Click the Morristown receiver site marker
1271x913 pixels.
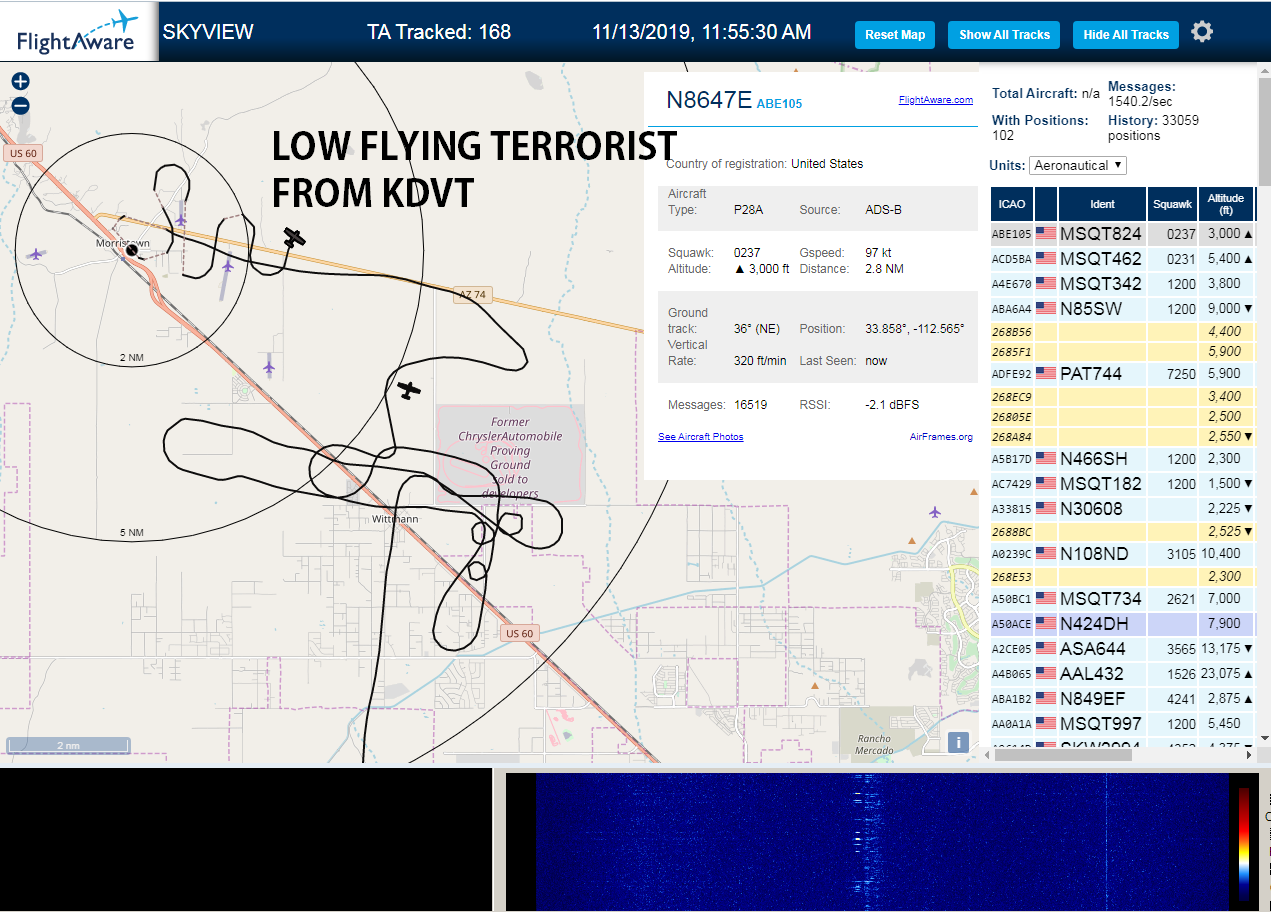(x=132, y=250)
